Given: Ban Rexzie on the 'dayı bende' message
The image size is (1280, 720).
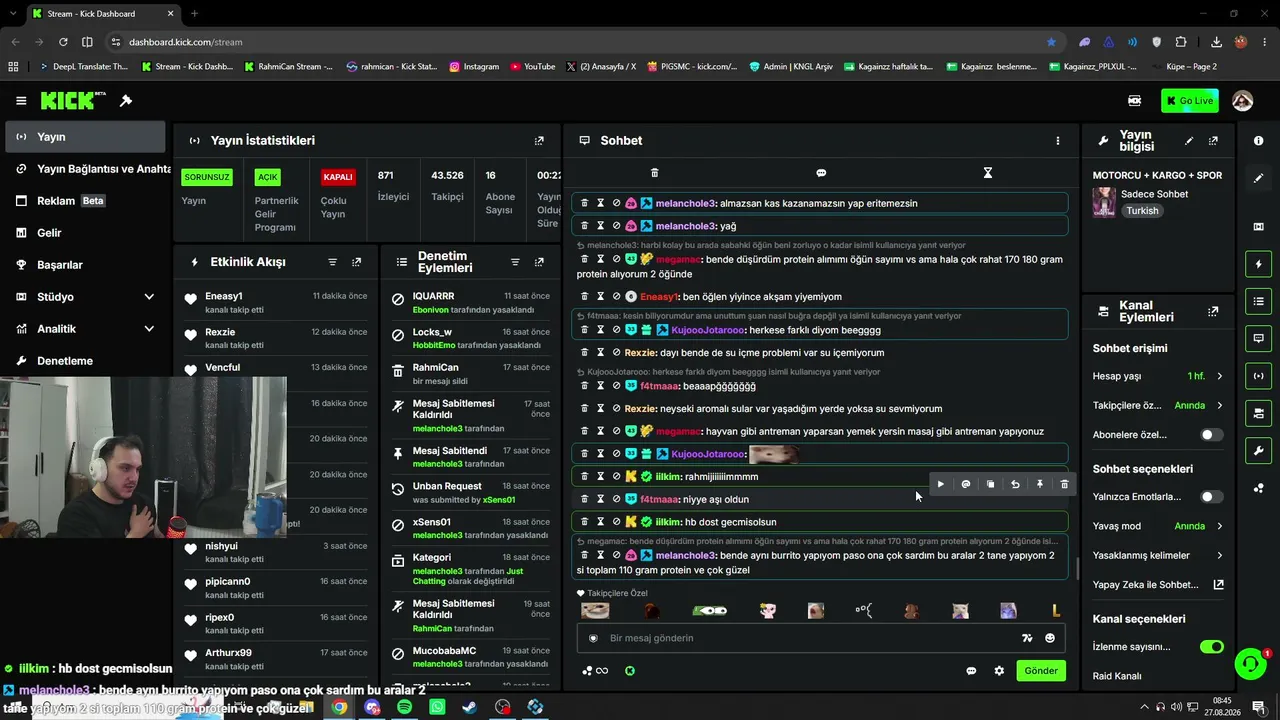Looking at the screenshot, I should coord(616,353).
